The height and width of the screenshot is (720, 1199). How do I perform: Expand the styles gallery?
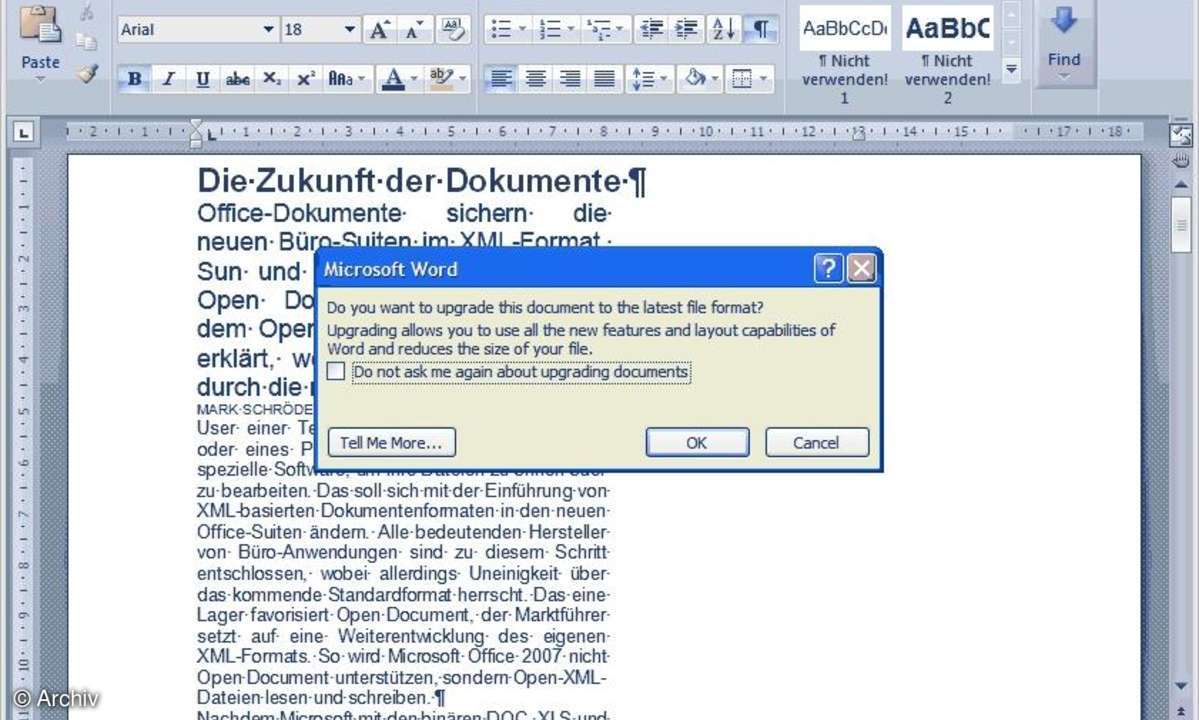(1011, 70)
